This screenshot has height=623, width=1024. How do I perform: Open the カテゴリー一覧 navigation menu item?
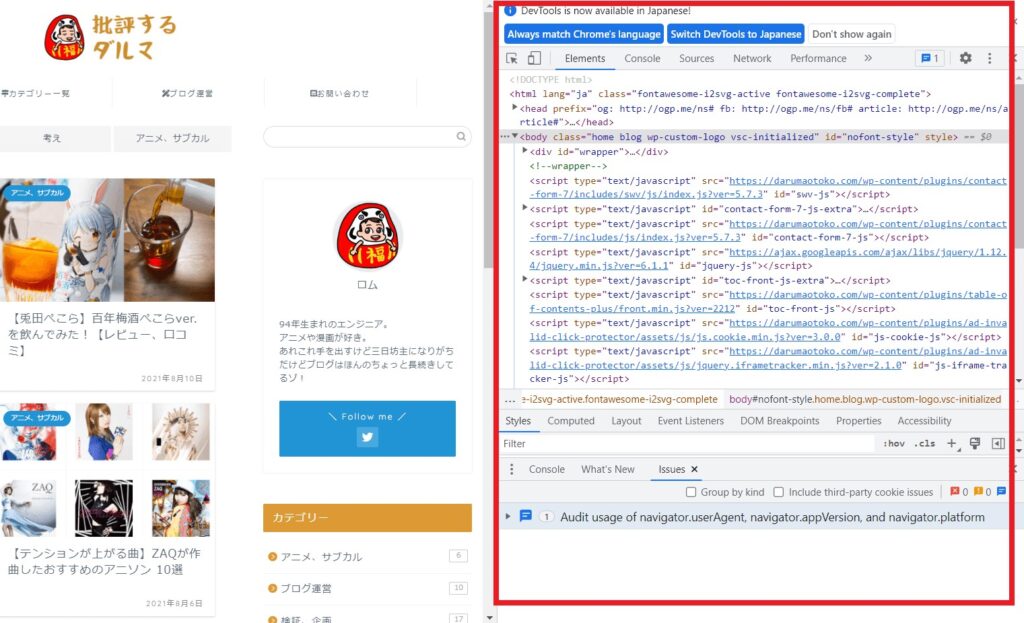[x=35, y=93]
